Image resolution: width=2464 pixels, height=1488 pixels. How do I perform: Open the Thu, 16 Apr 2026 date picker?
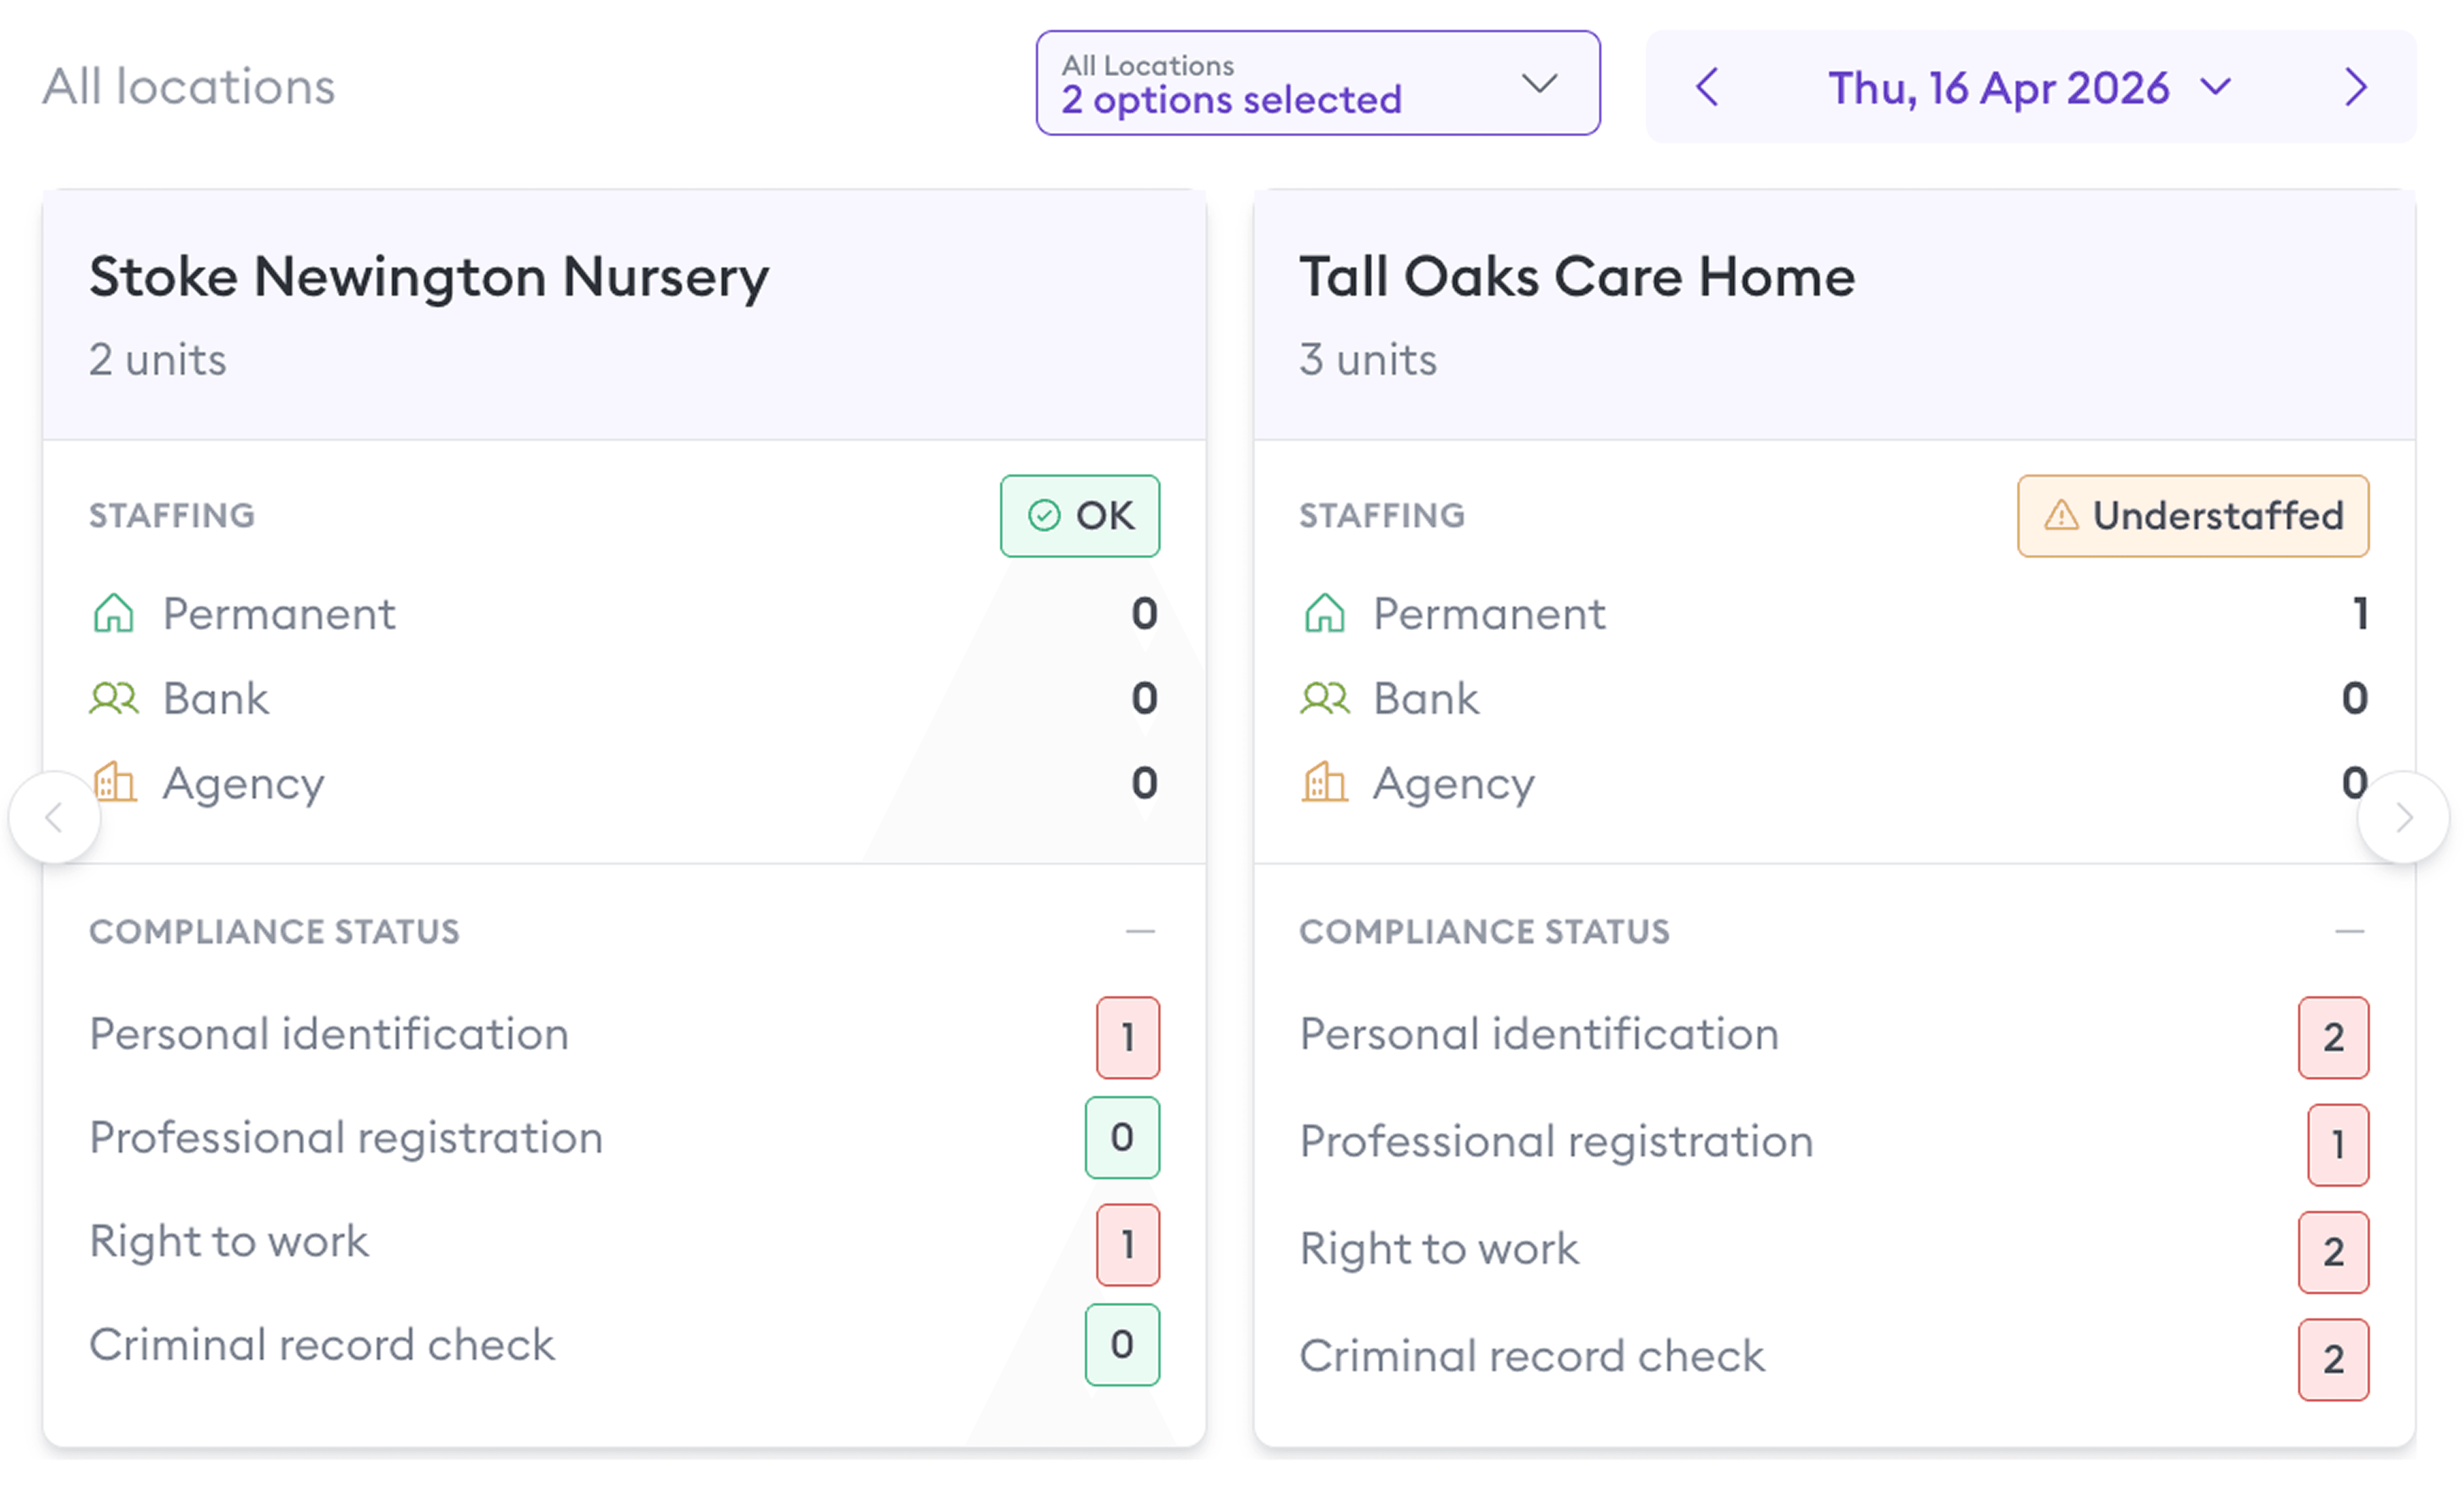[x=2028, y=88]
